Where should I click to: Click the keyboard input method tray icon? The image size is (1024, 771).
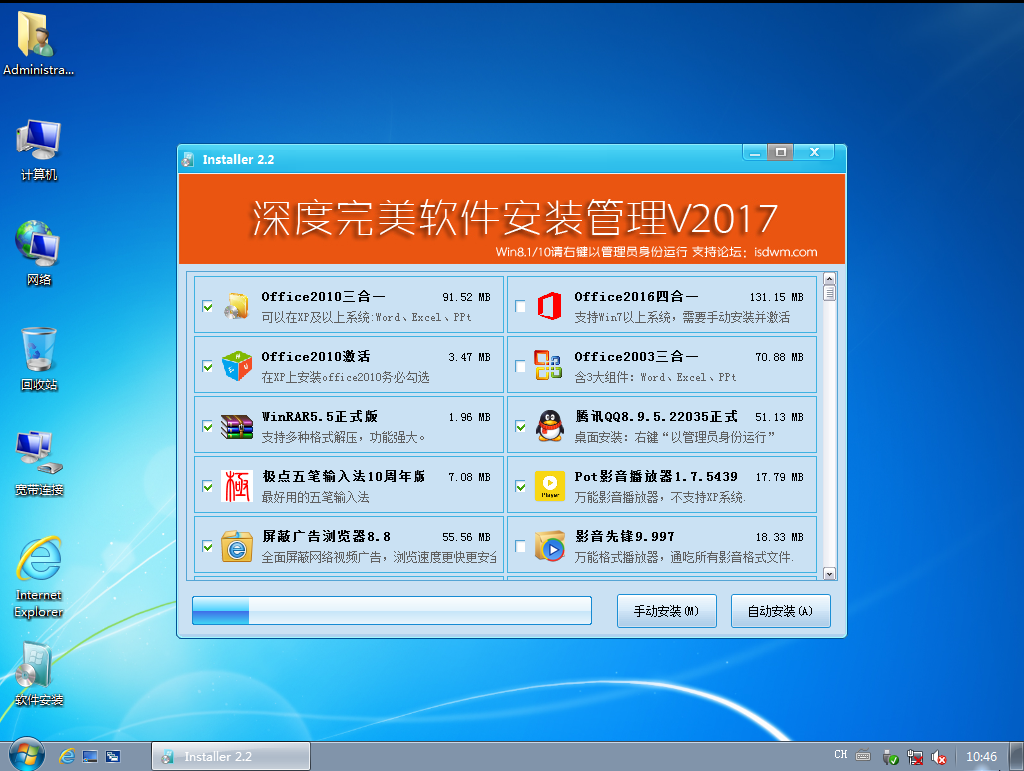point(863,755)
